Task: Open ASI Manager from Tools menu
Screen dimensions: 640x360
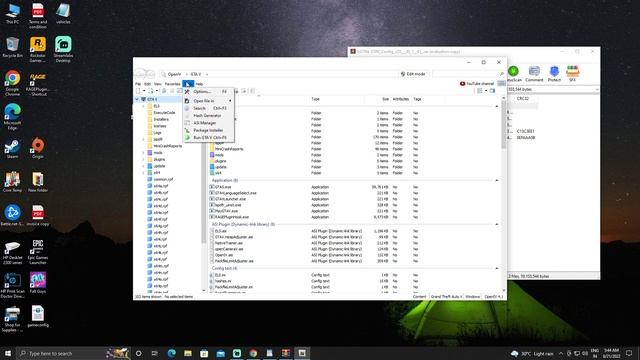Action: [x=209, y=123]
